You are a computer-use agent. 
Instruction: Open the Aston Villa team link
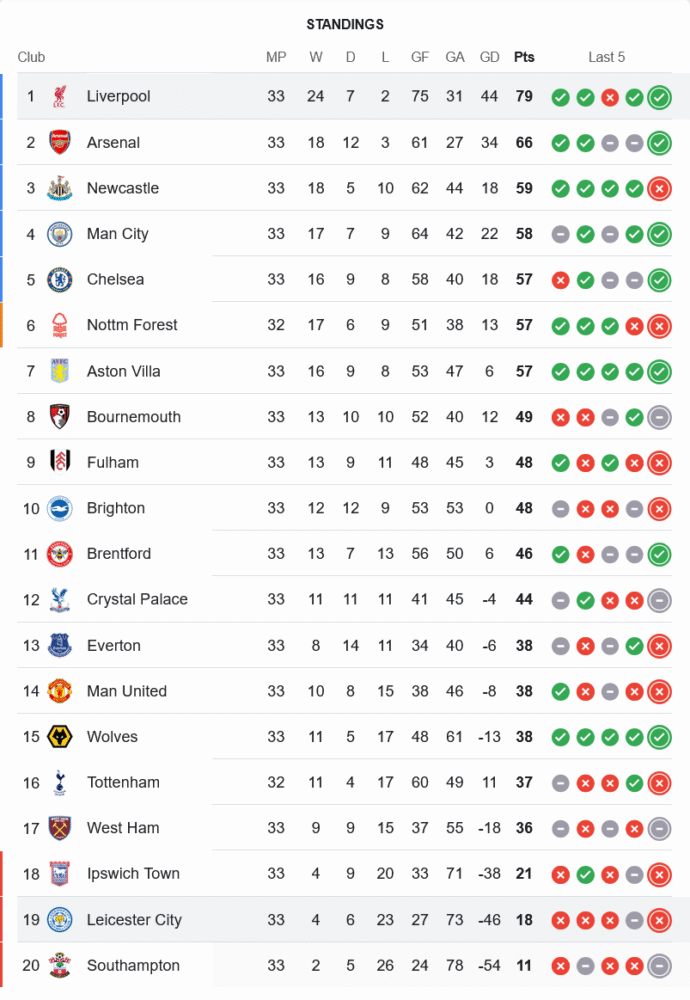point(123,371)
